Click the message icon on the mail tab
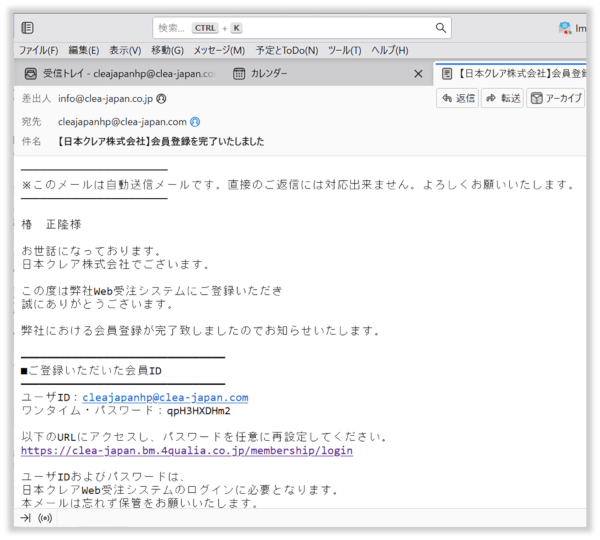Viewport: 600px width, 540px height. (447, 73)
